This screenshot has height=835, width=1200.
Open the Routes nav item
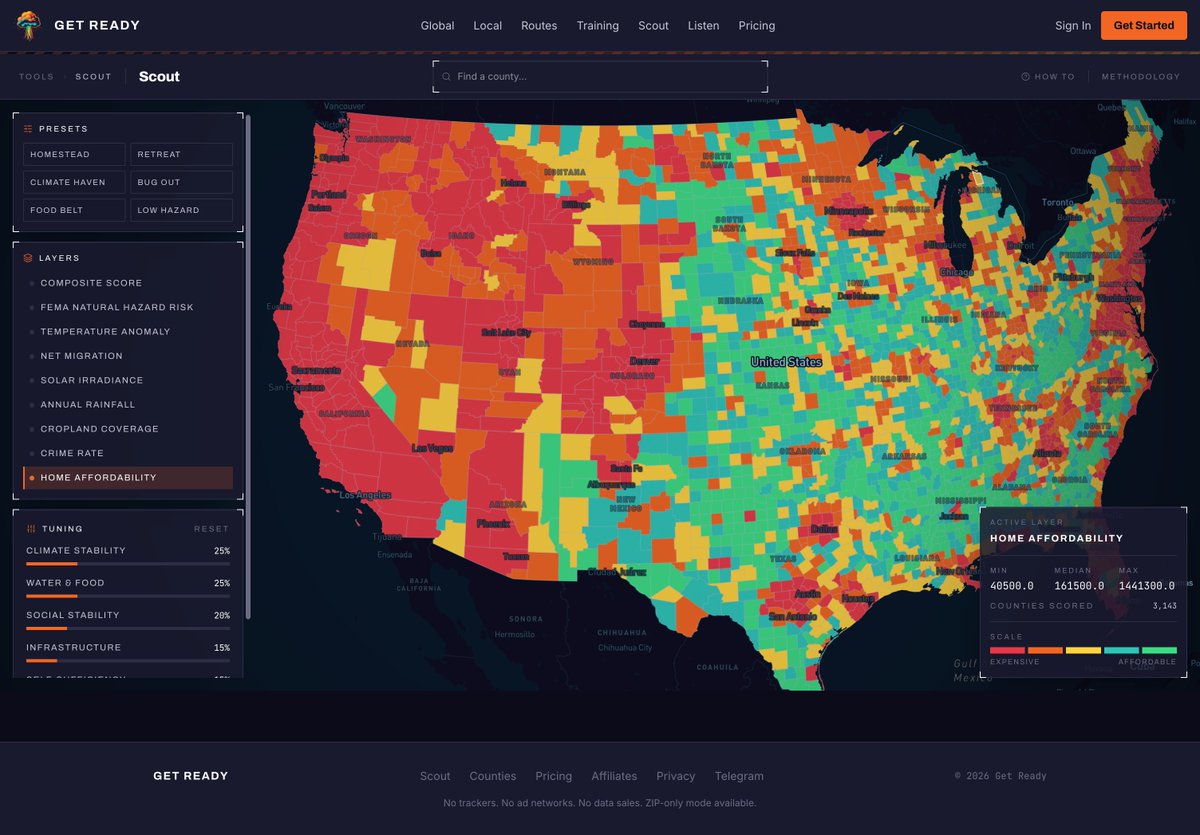(539, 26)
